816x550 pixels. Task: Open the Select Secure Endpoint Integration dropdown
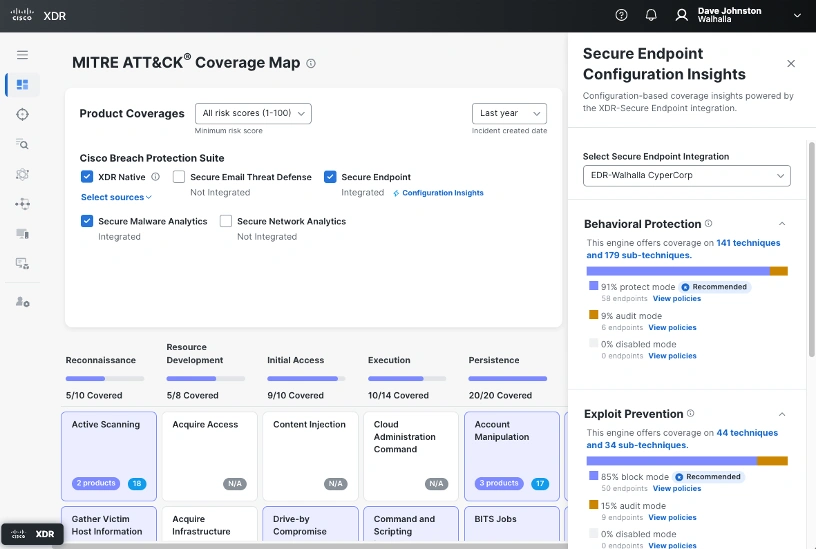[686, 176]
